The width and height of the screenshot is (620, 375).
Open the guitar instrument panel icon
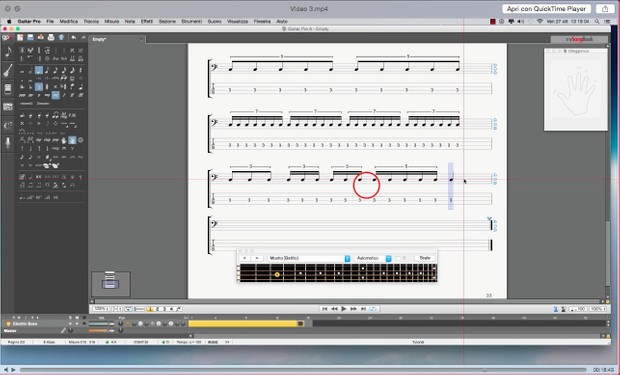point(8,70)
